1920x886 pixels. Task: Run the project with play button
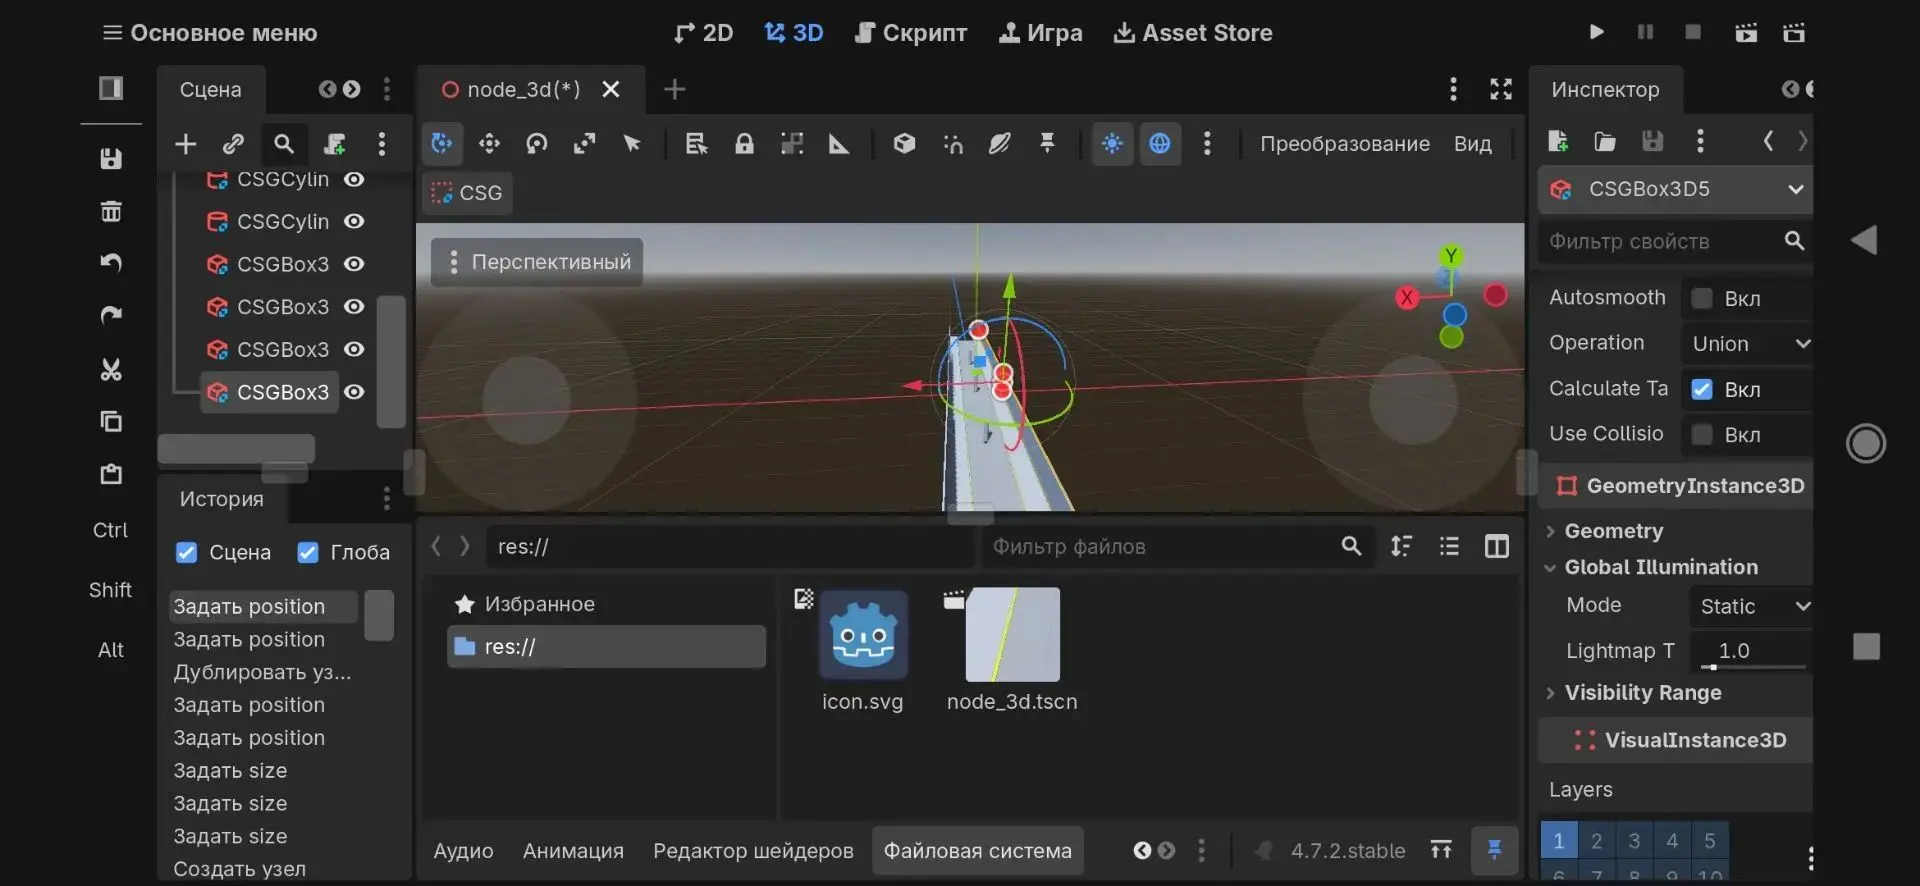point(1597,32)
